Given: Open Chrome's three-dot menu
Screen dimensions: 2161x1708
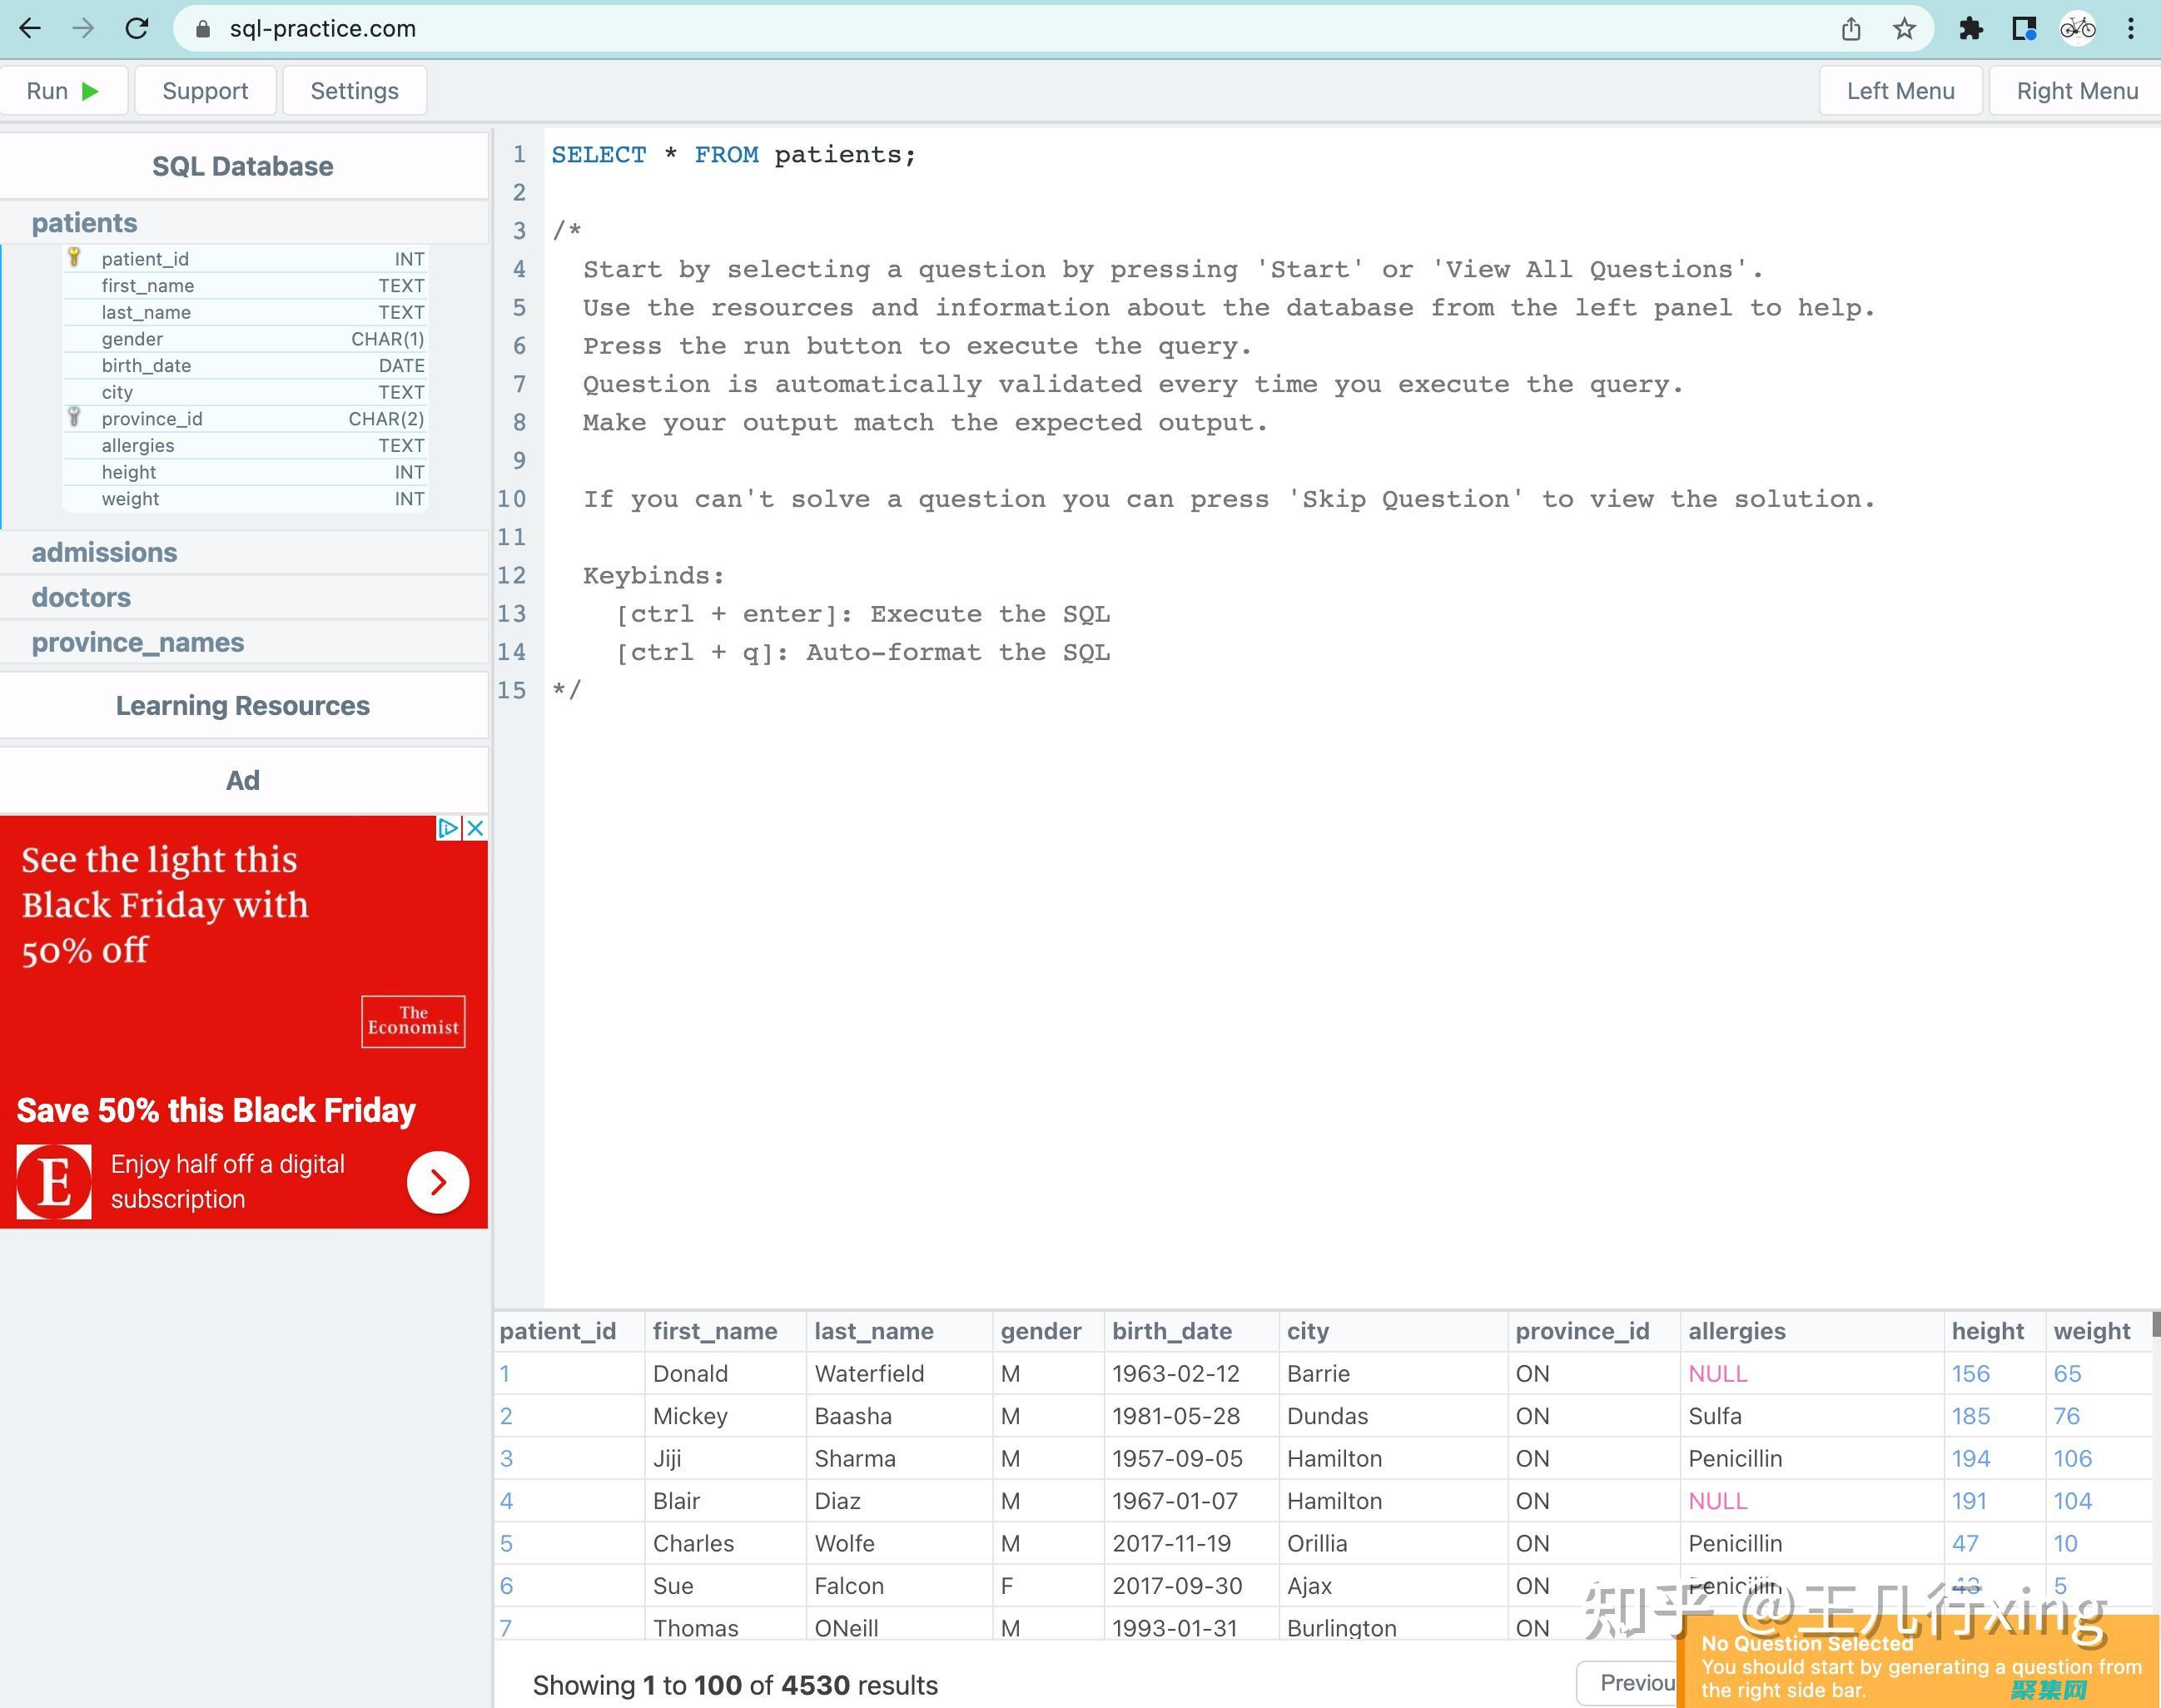Looking at the screenshot, I should (x=2130, y=28).
